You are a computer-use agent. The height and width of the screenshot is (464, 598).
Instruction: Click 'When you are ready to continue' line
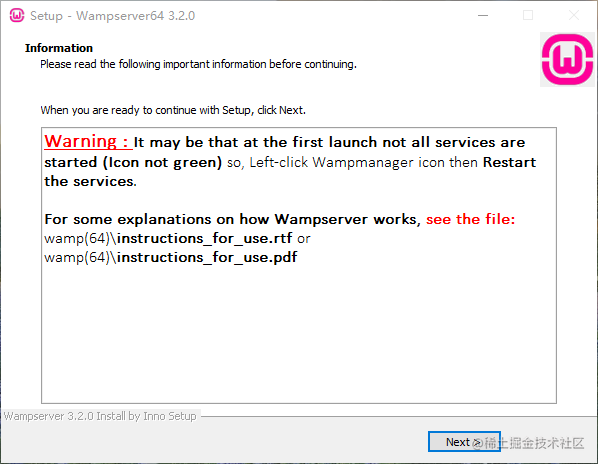pyautogui.click(x=173, y=110)
